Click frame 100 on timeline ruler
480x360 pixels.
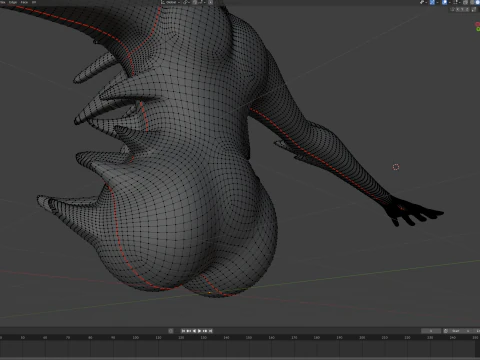[x=135, y=338]
